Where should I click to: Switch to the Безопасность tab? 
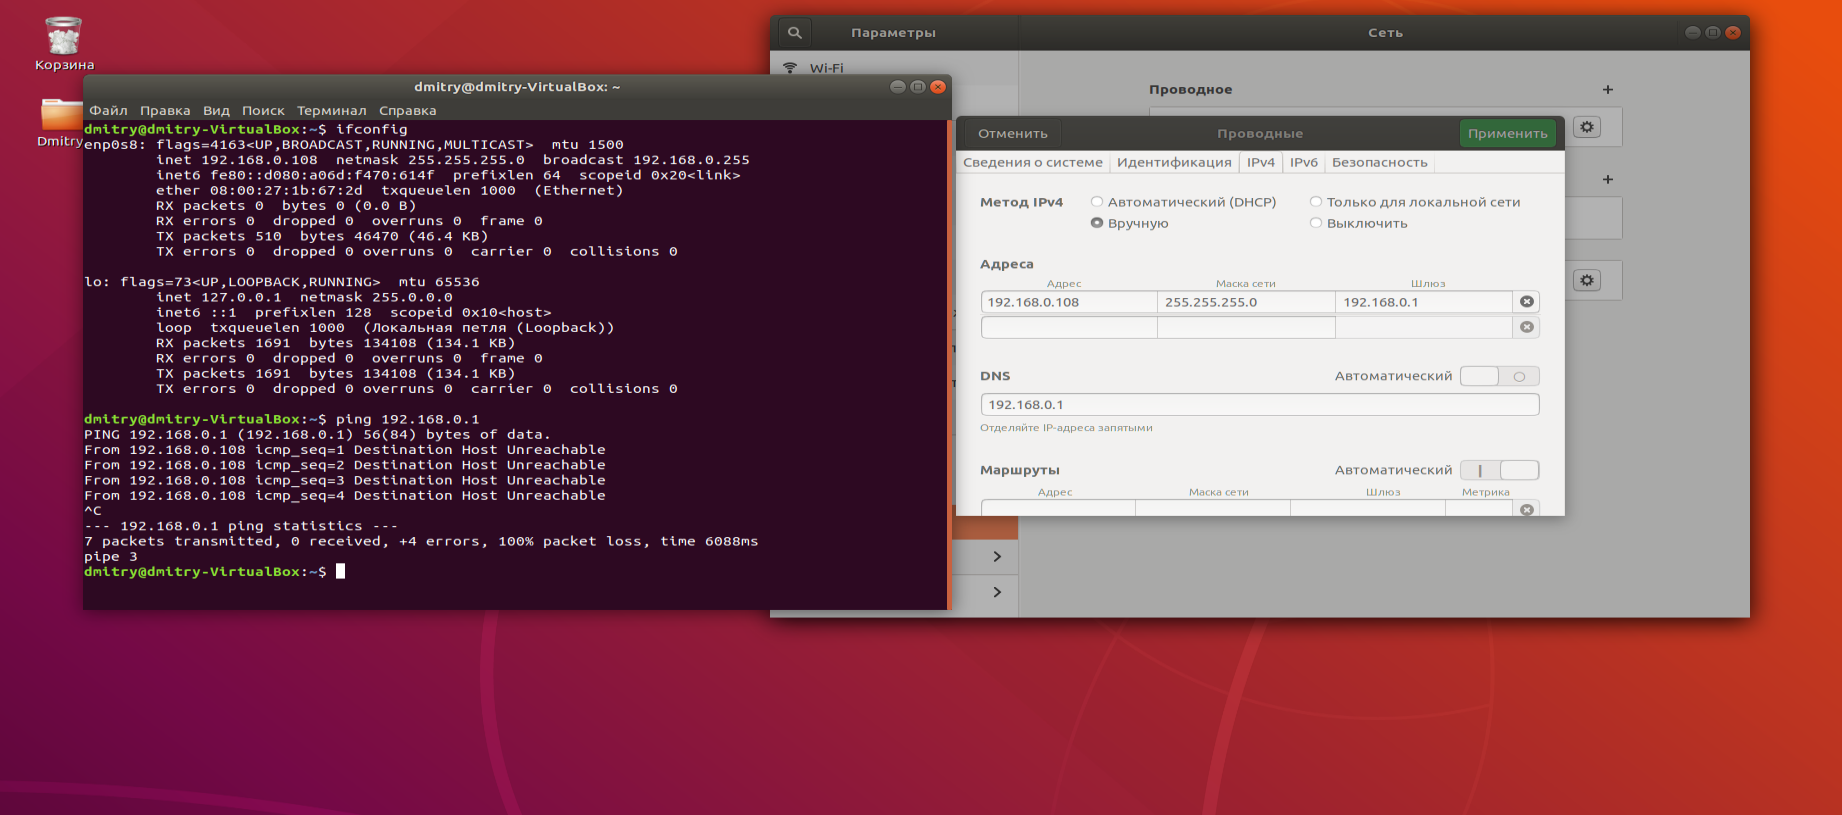point(1379,162)
